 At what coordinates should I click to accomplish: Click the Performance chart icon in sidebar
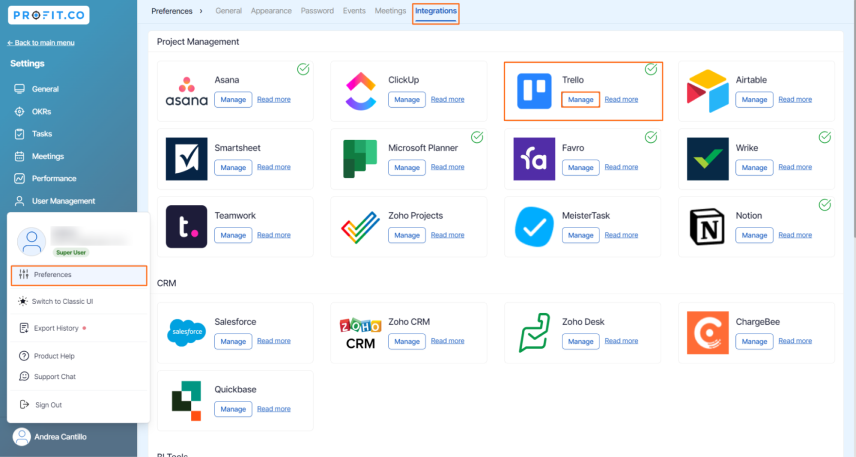(x=20, y=179)
